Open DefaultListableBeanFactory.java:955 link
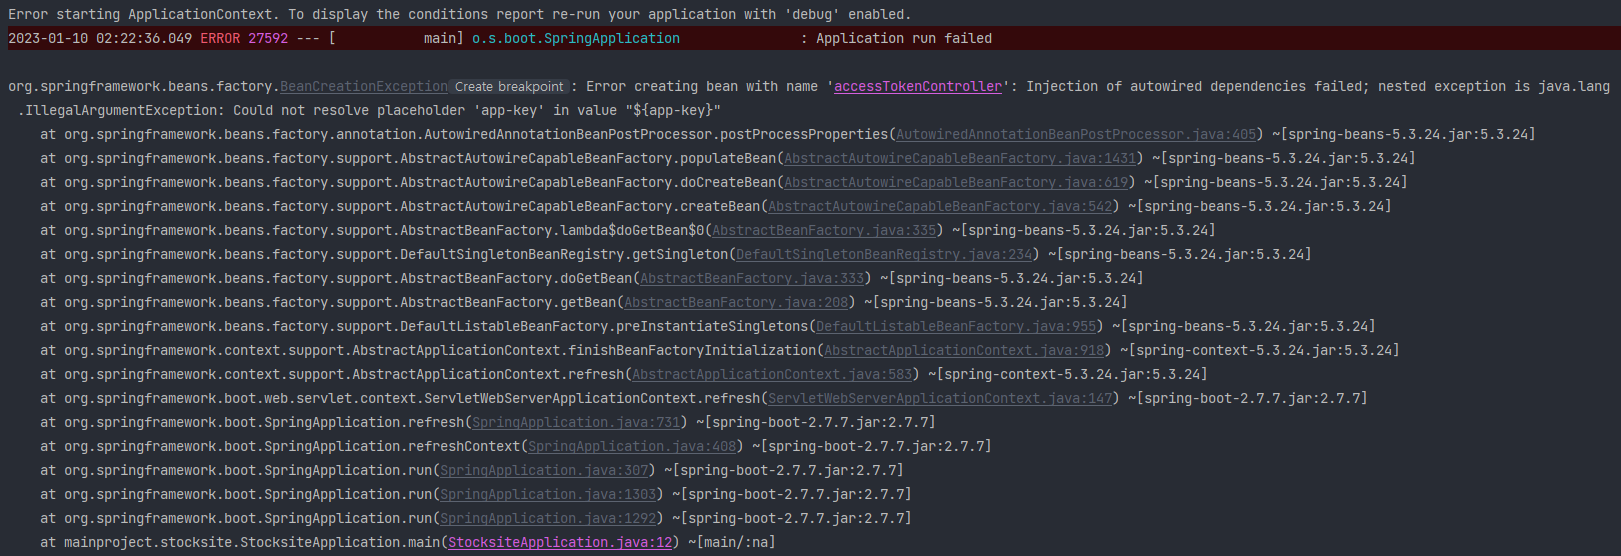 (956, 327)
